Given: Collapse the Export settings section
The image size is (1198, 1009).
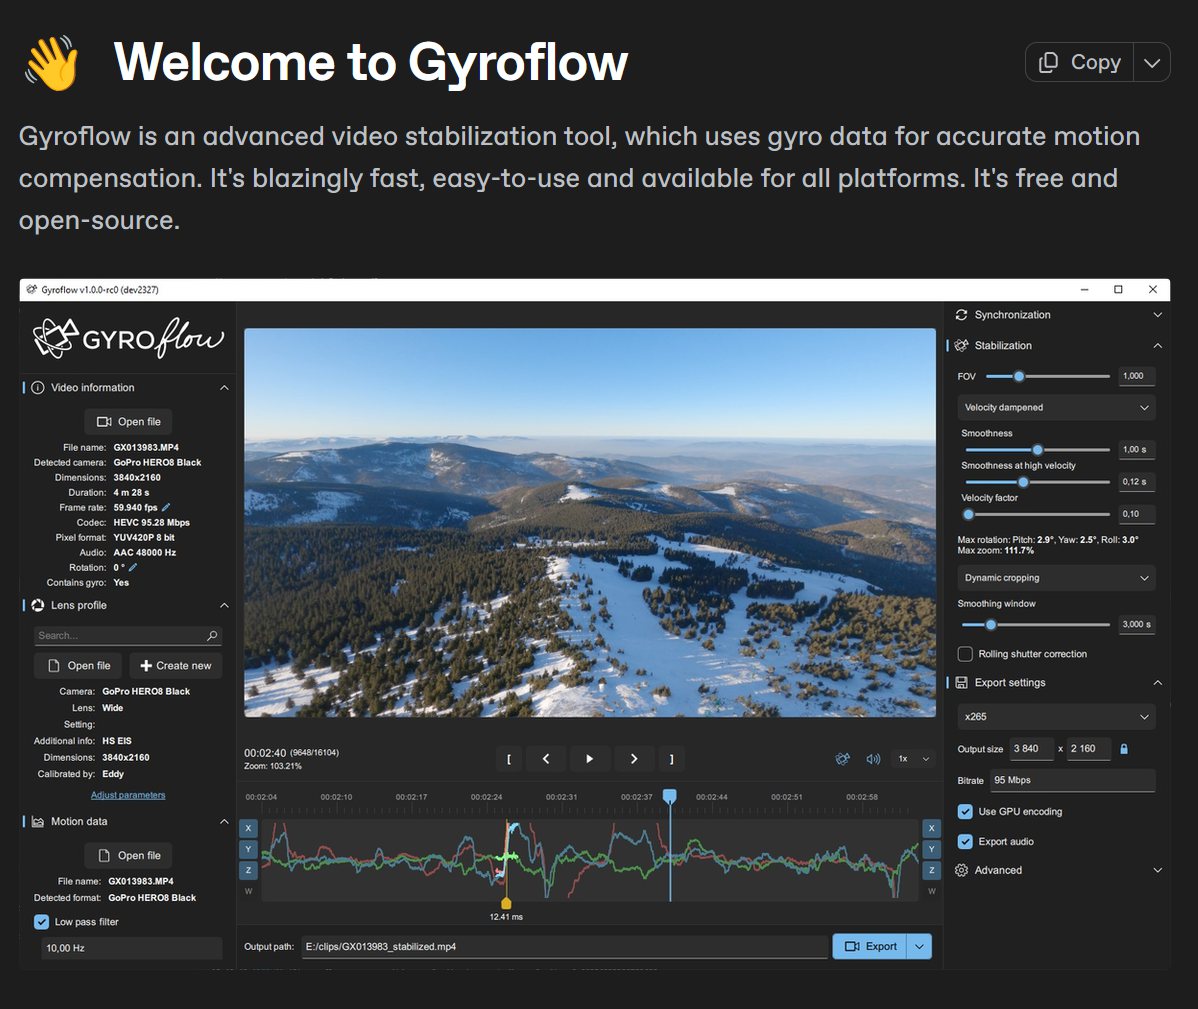Looking at the screenshot, I should coord(1158,683).
